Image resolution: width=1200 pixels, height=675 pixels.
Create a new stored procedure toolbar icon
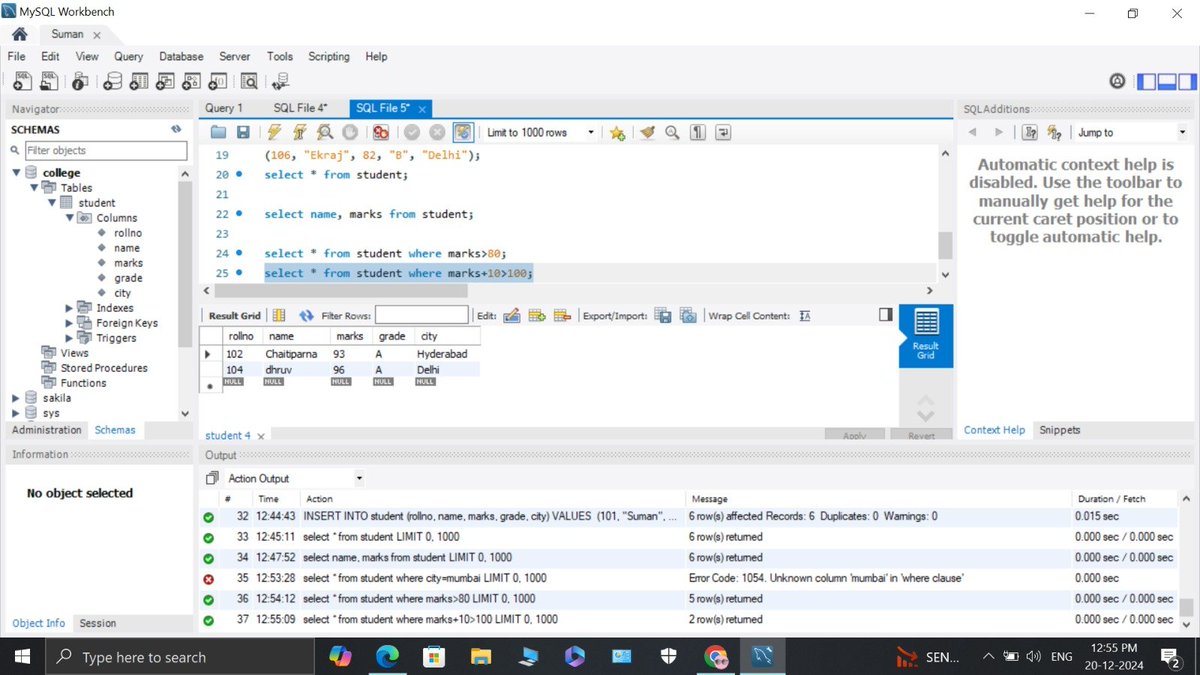tap(192, 82)
